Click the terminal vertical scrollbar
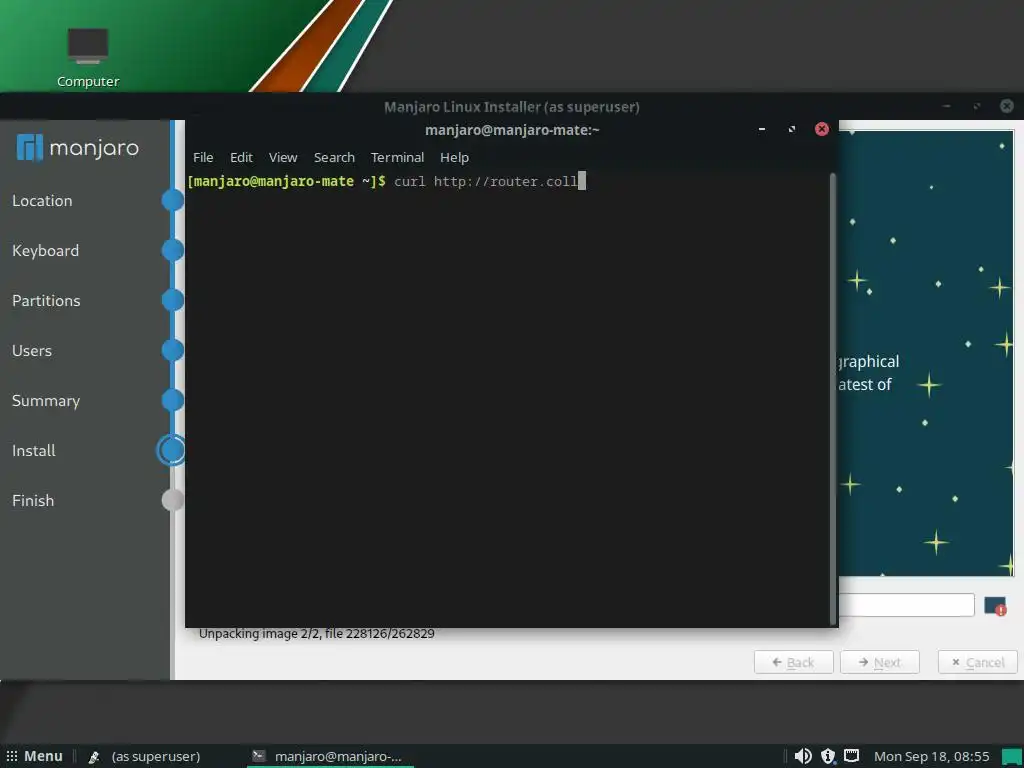This screenshot has width=1024, height=768. point(833,398)
